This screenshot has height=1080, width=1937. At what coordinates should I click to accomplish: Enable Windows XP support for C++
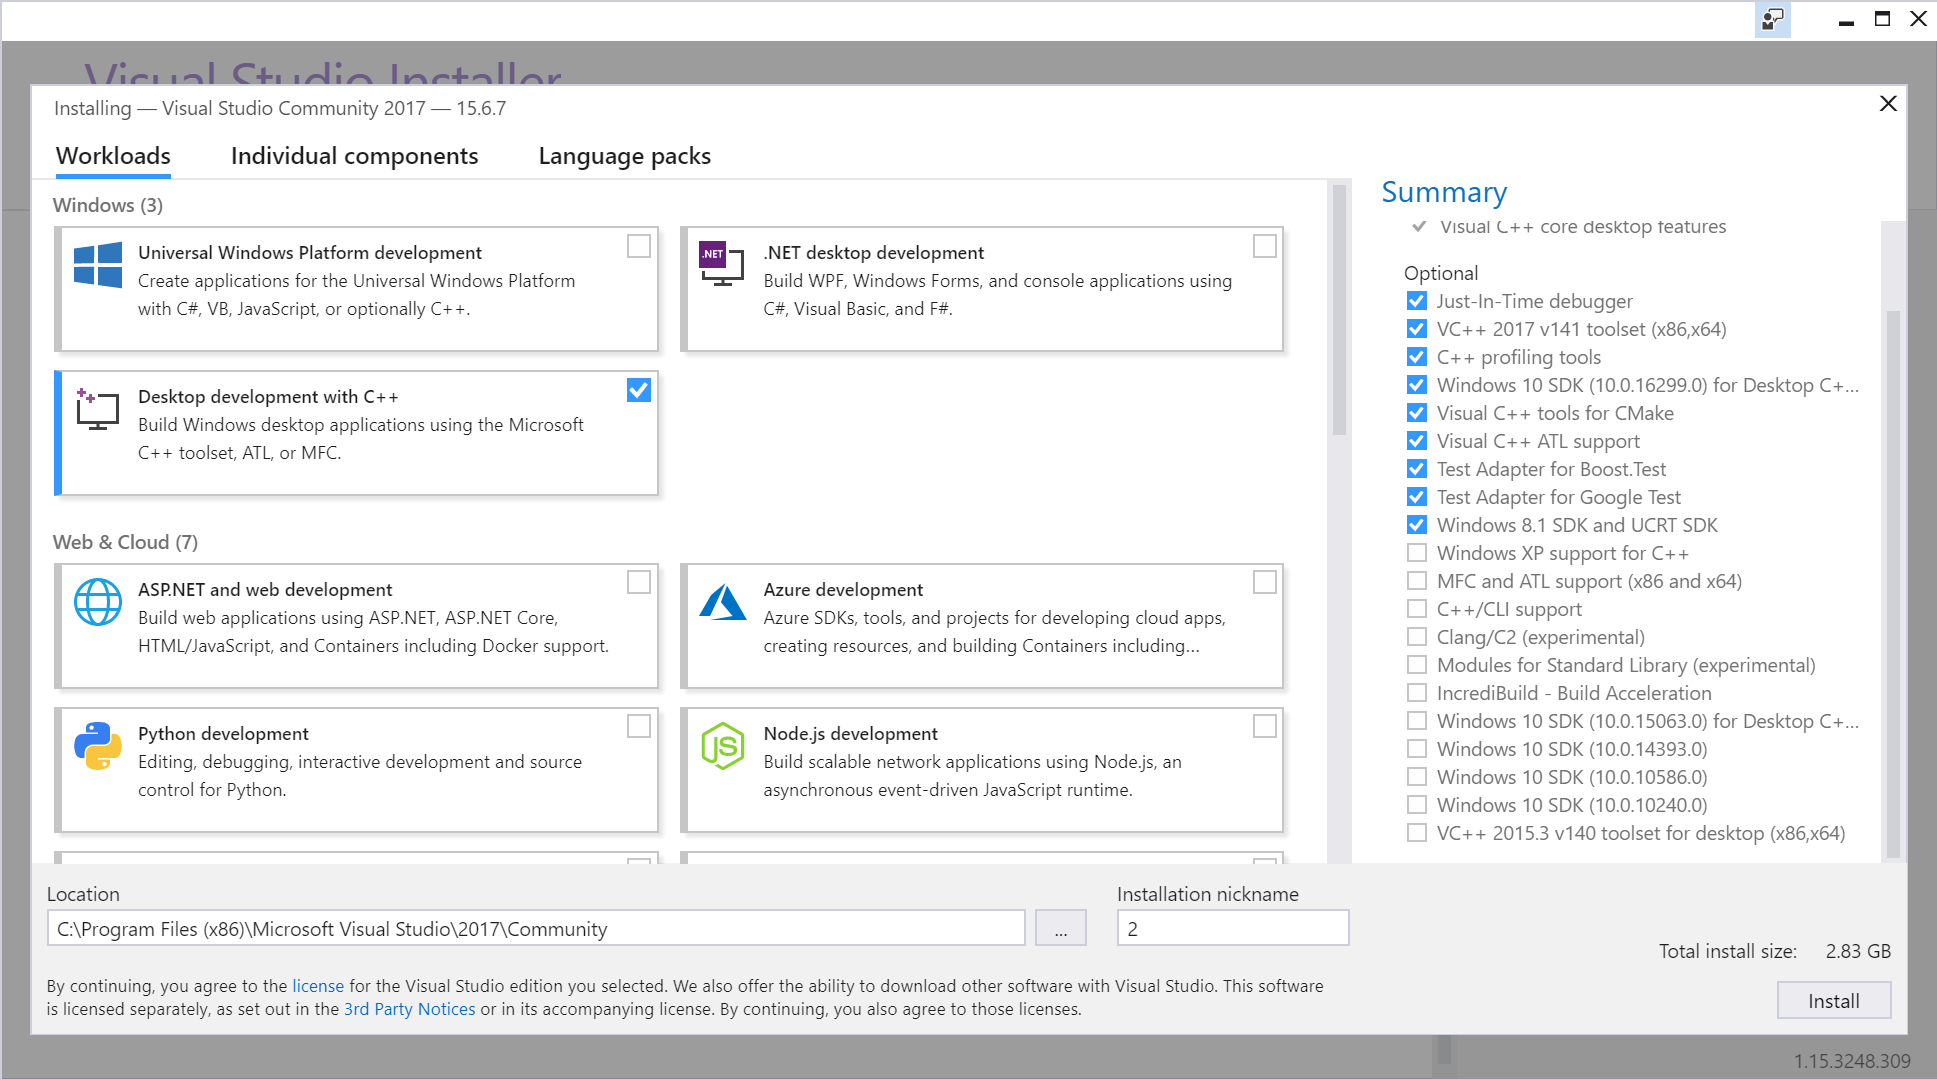pos(1416,553)
